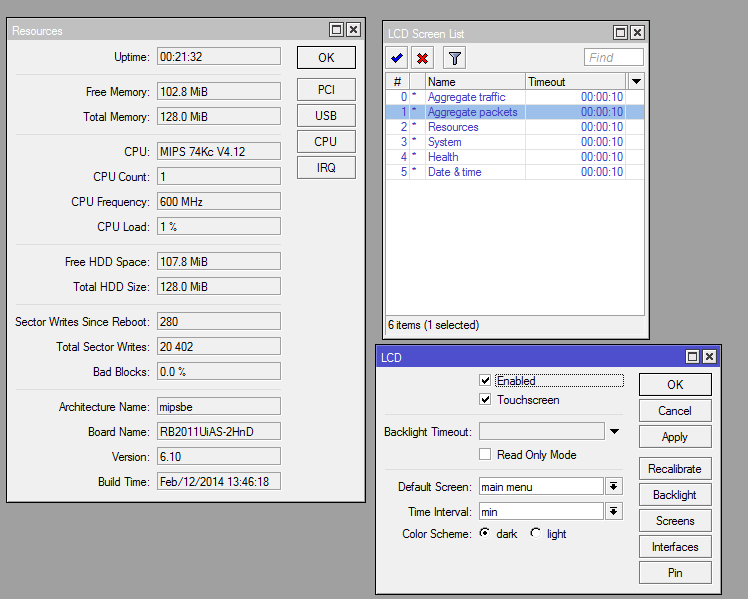Click the red X disable icon
This screenshot has width=748, height=599.
423,58
